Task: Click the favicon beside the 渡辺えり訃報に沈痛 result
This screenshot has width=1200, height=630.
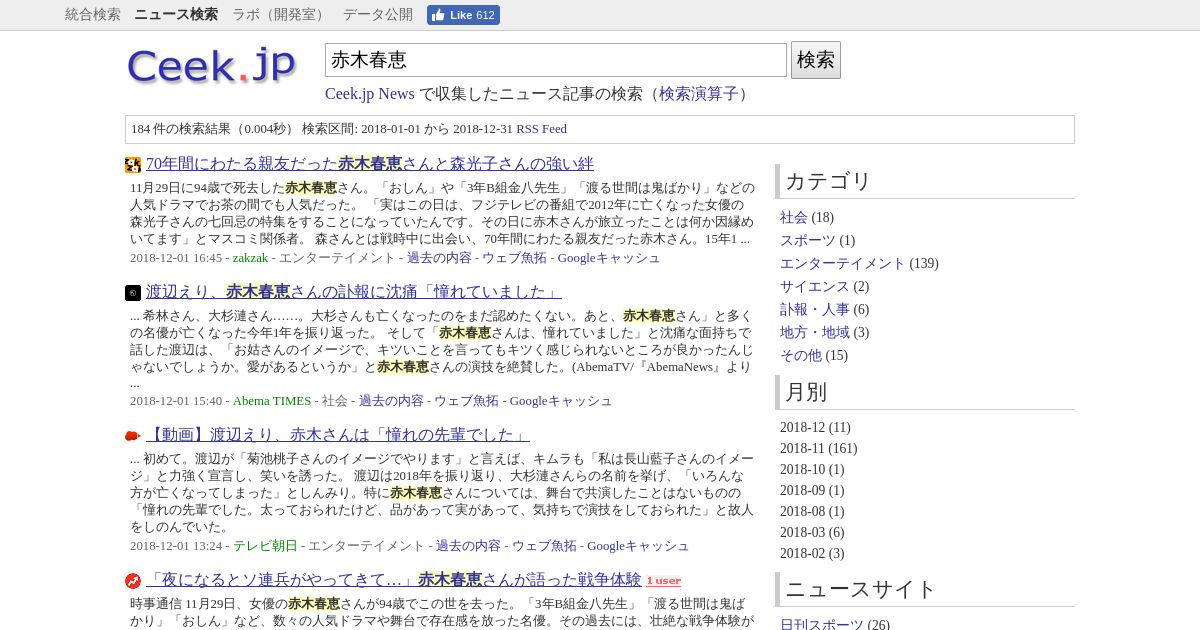Action: coord(133,293)
